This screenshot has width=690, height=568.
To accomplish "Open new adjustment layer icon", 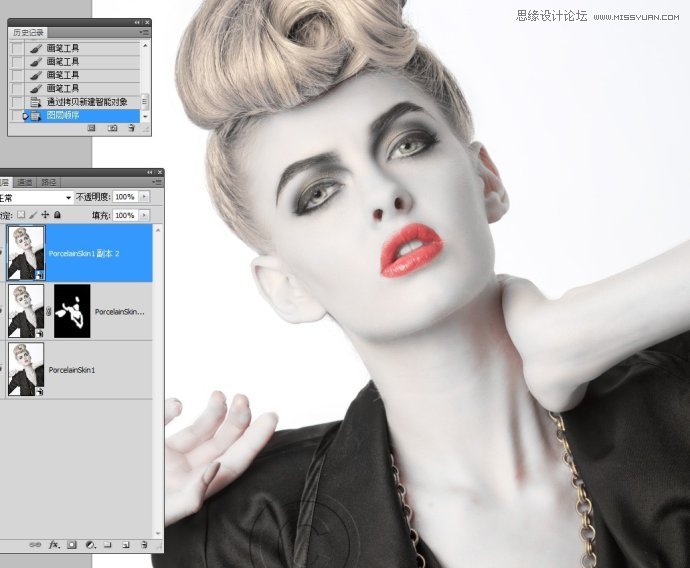I will [90, 545].
